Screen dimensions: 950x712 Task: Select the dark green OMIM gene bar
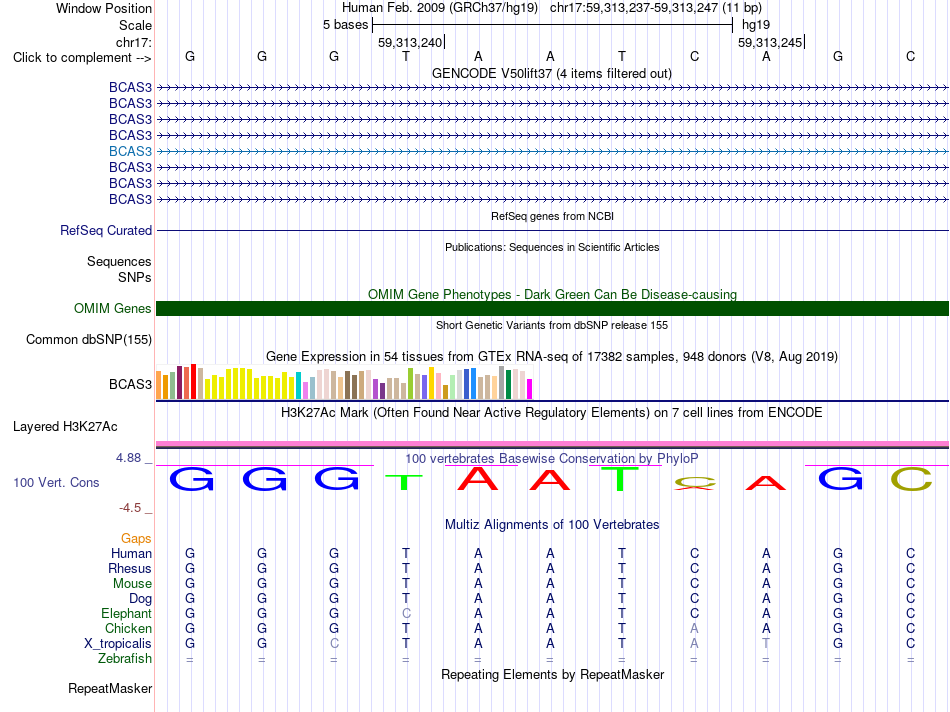pos(552,308)
